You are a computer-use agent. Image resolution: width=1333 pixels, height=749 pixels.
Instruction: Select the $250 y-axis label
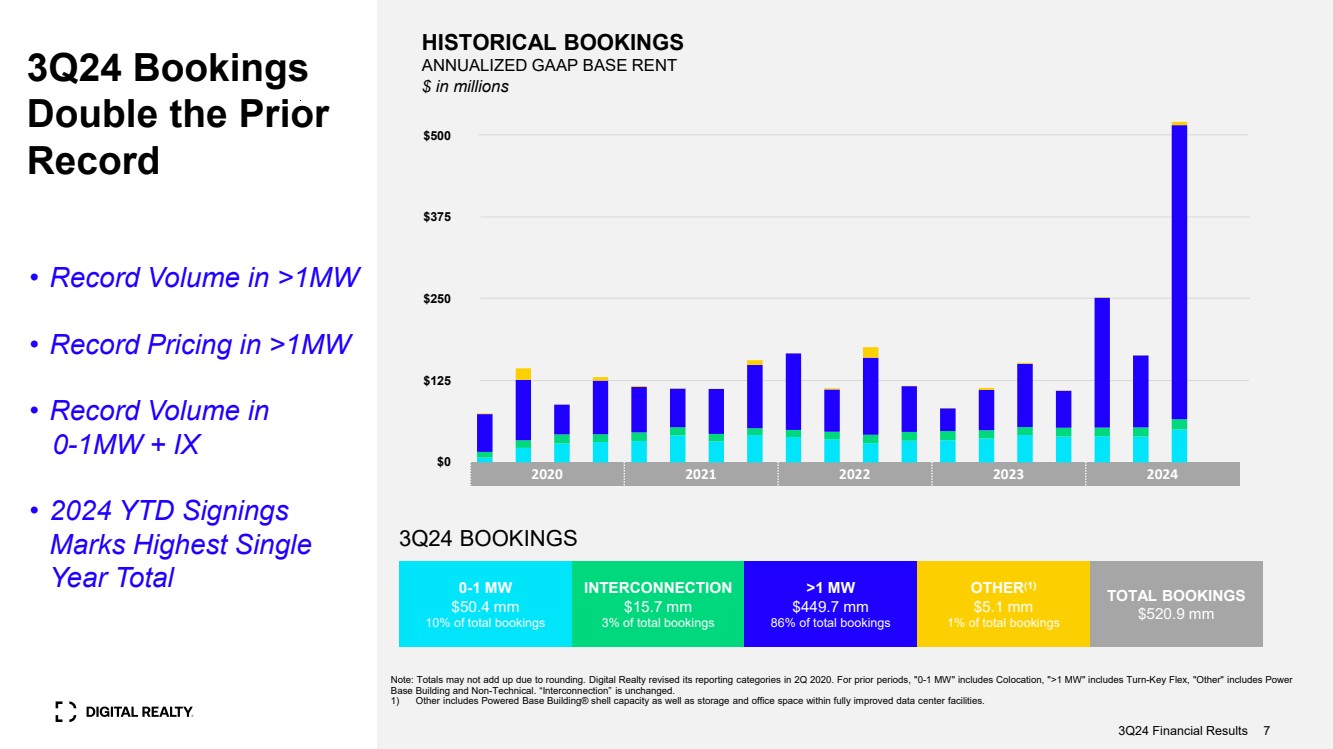[x=437, y=299]
